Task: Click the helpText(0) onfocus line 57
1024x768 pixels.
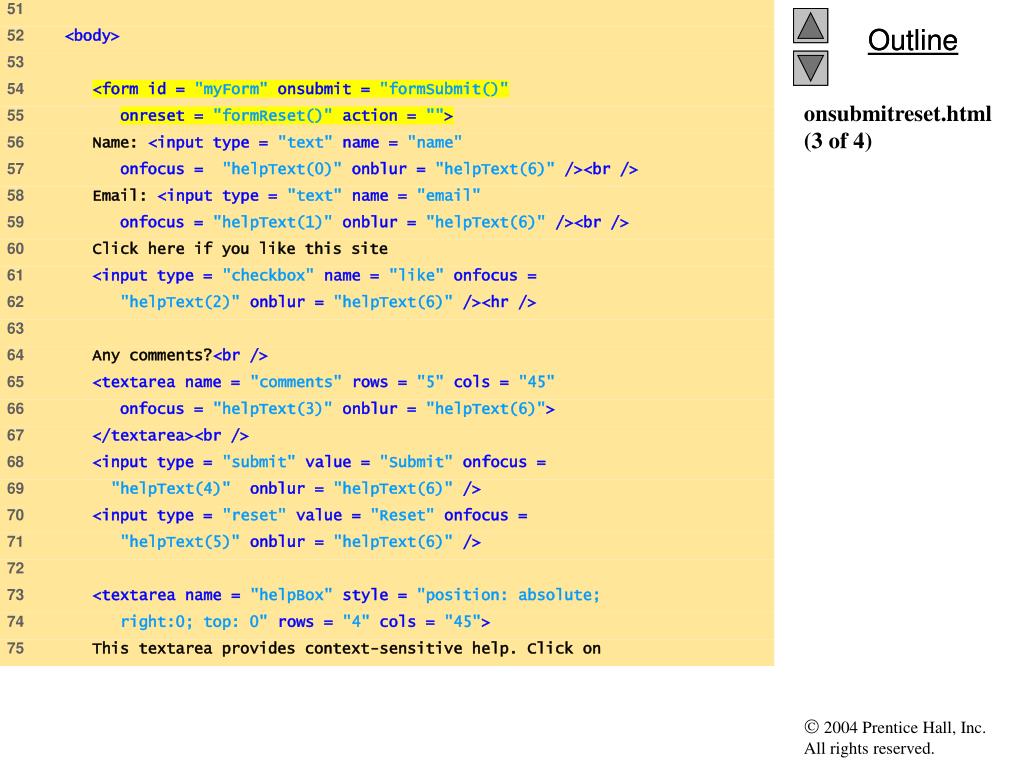Action: tap(379, 169)
